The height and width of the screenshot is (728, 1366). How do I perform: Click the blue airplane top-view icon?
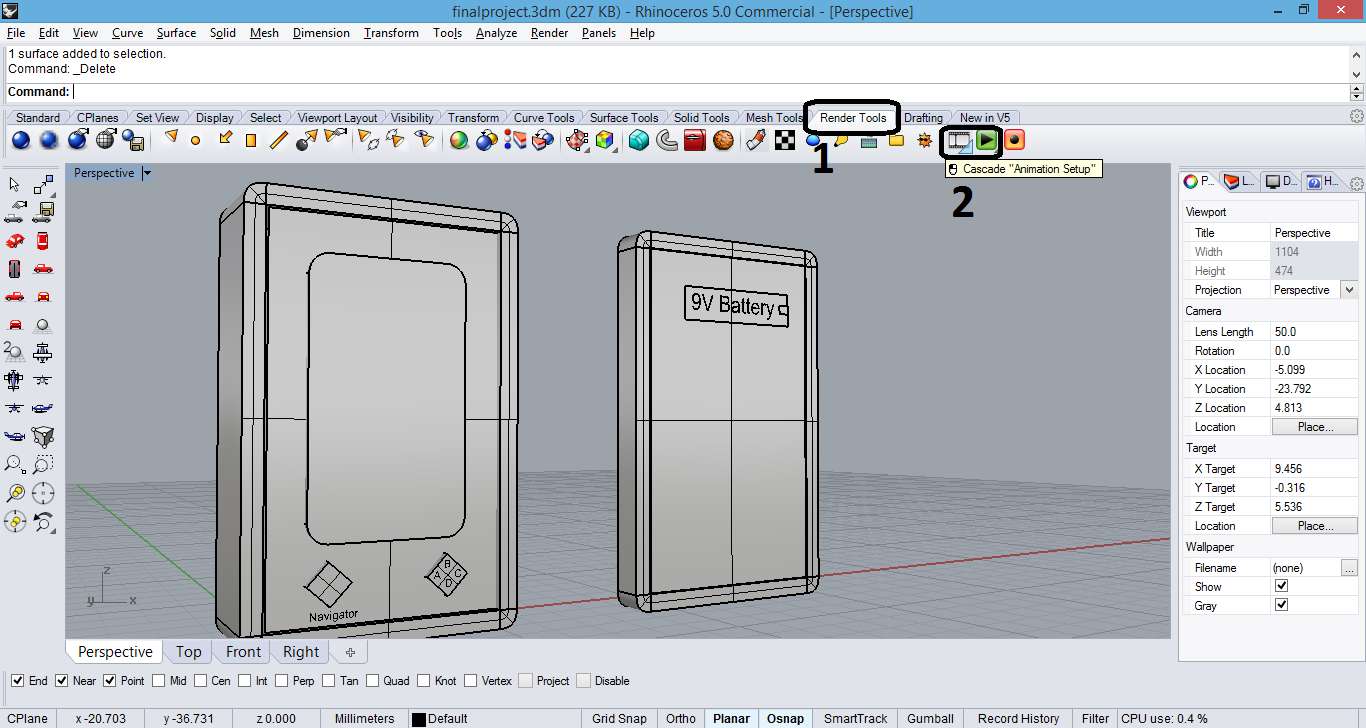(15, 380)
